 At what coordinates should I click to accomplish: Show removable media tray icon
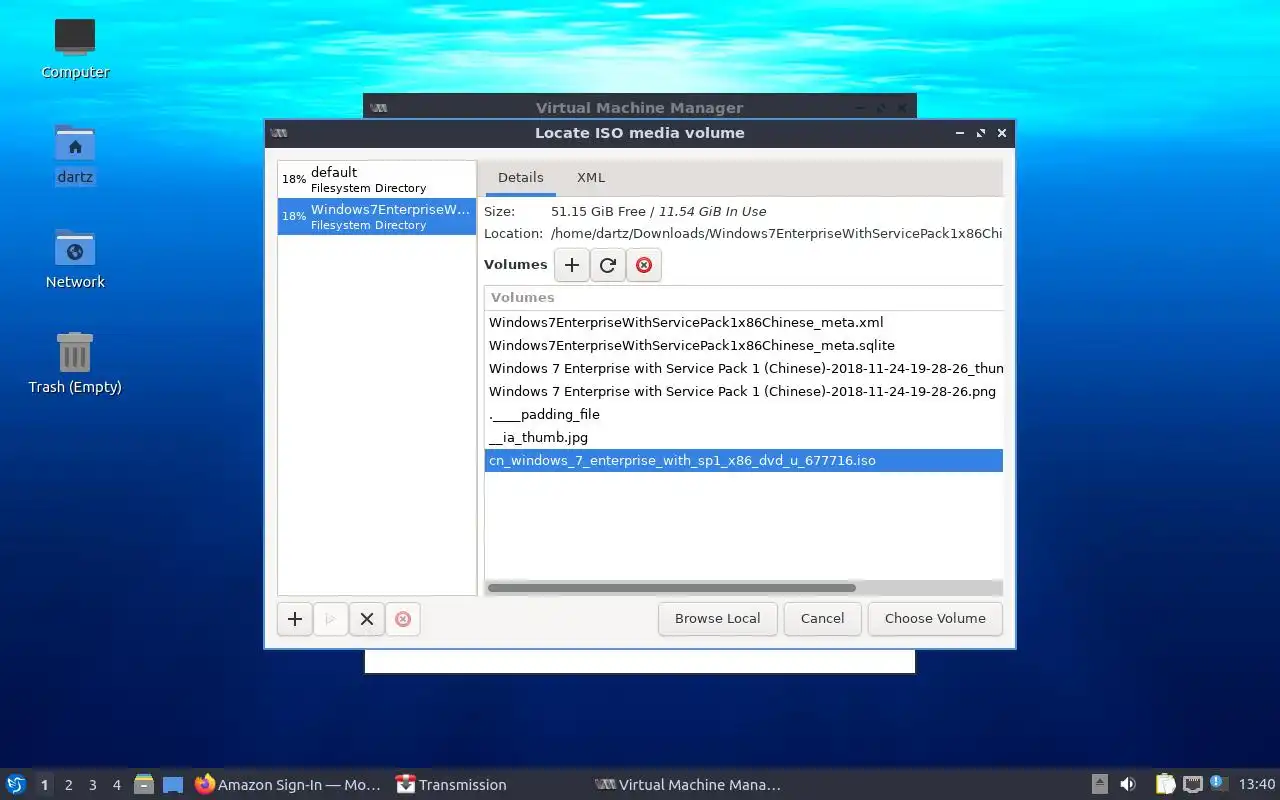[x=1099, y=784]
